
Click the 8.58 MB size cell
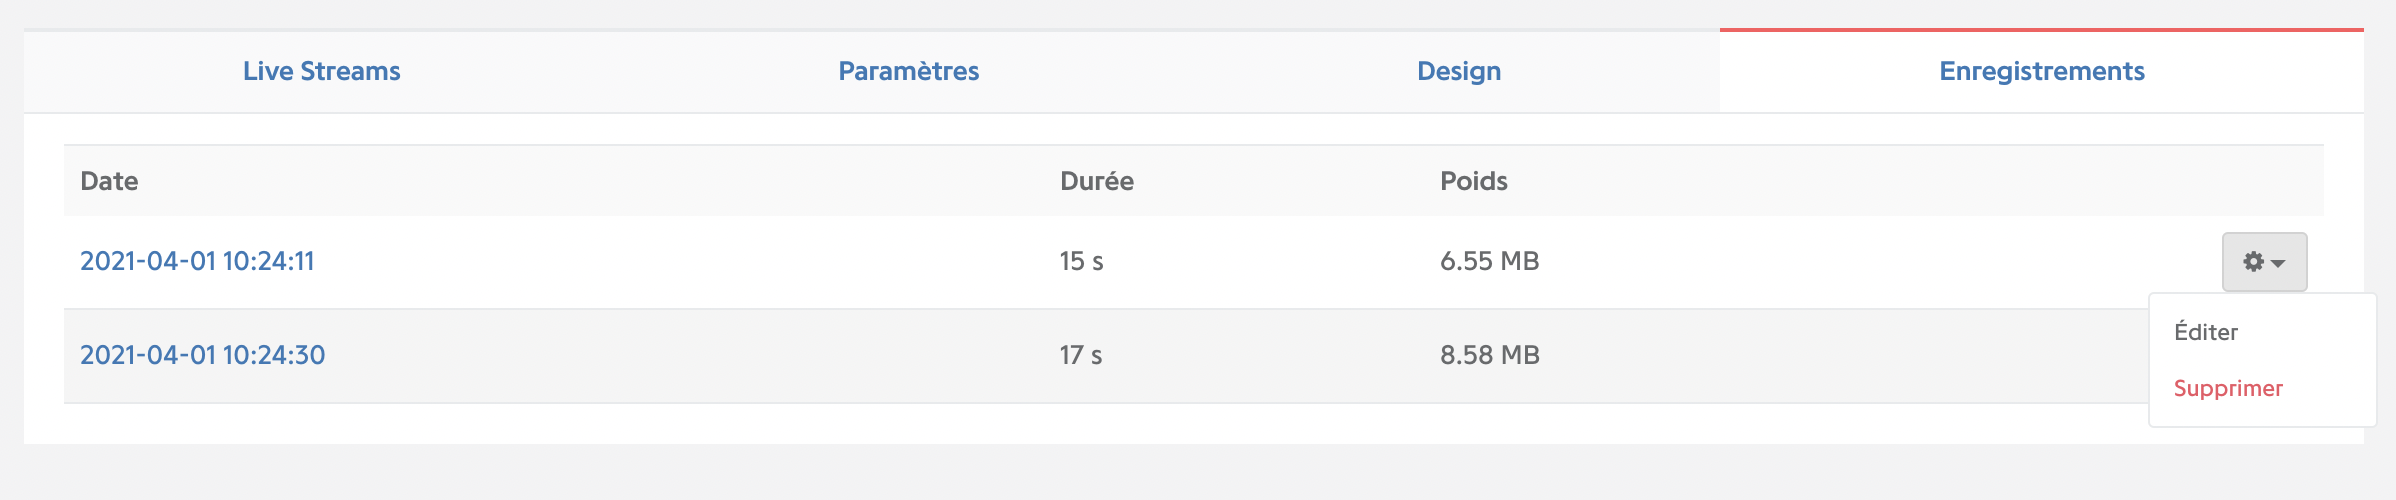1490,355
